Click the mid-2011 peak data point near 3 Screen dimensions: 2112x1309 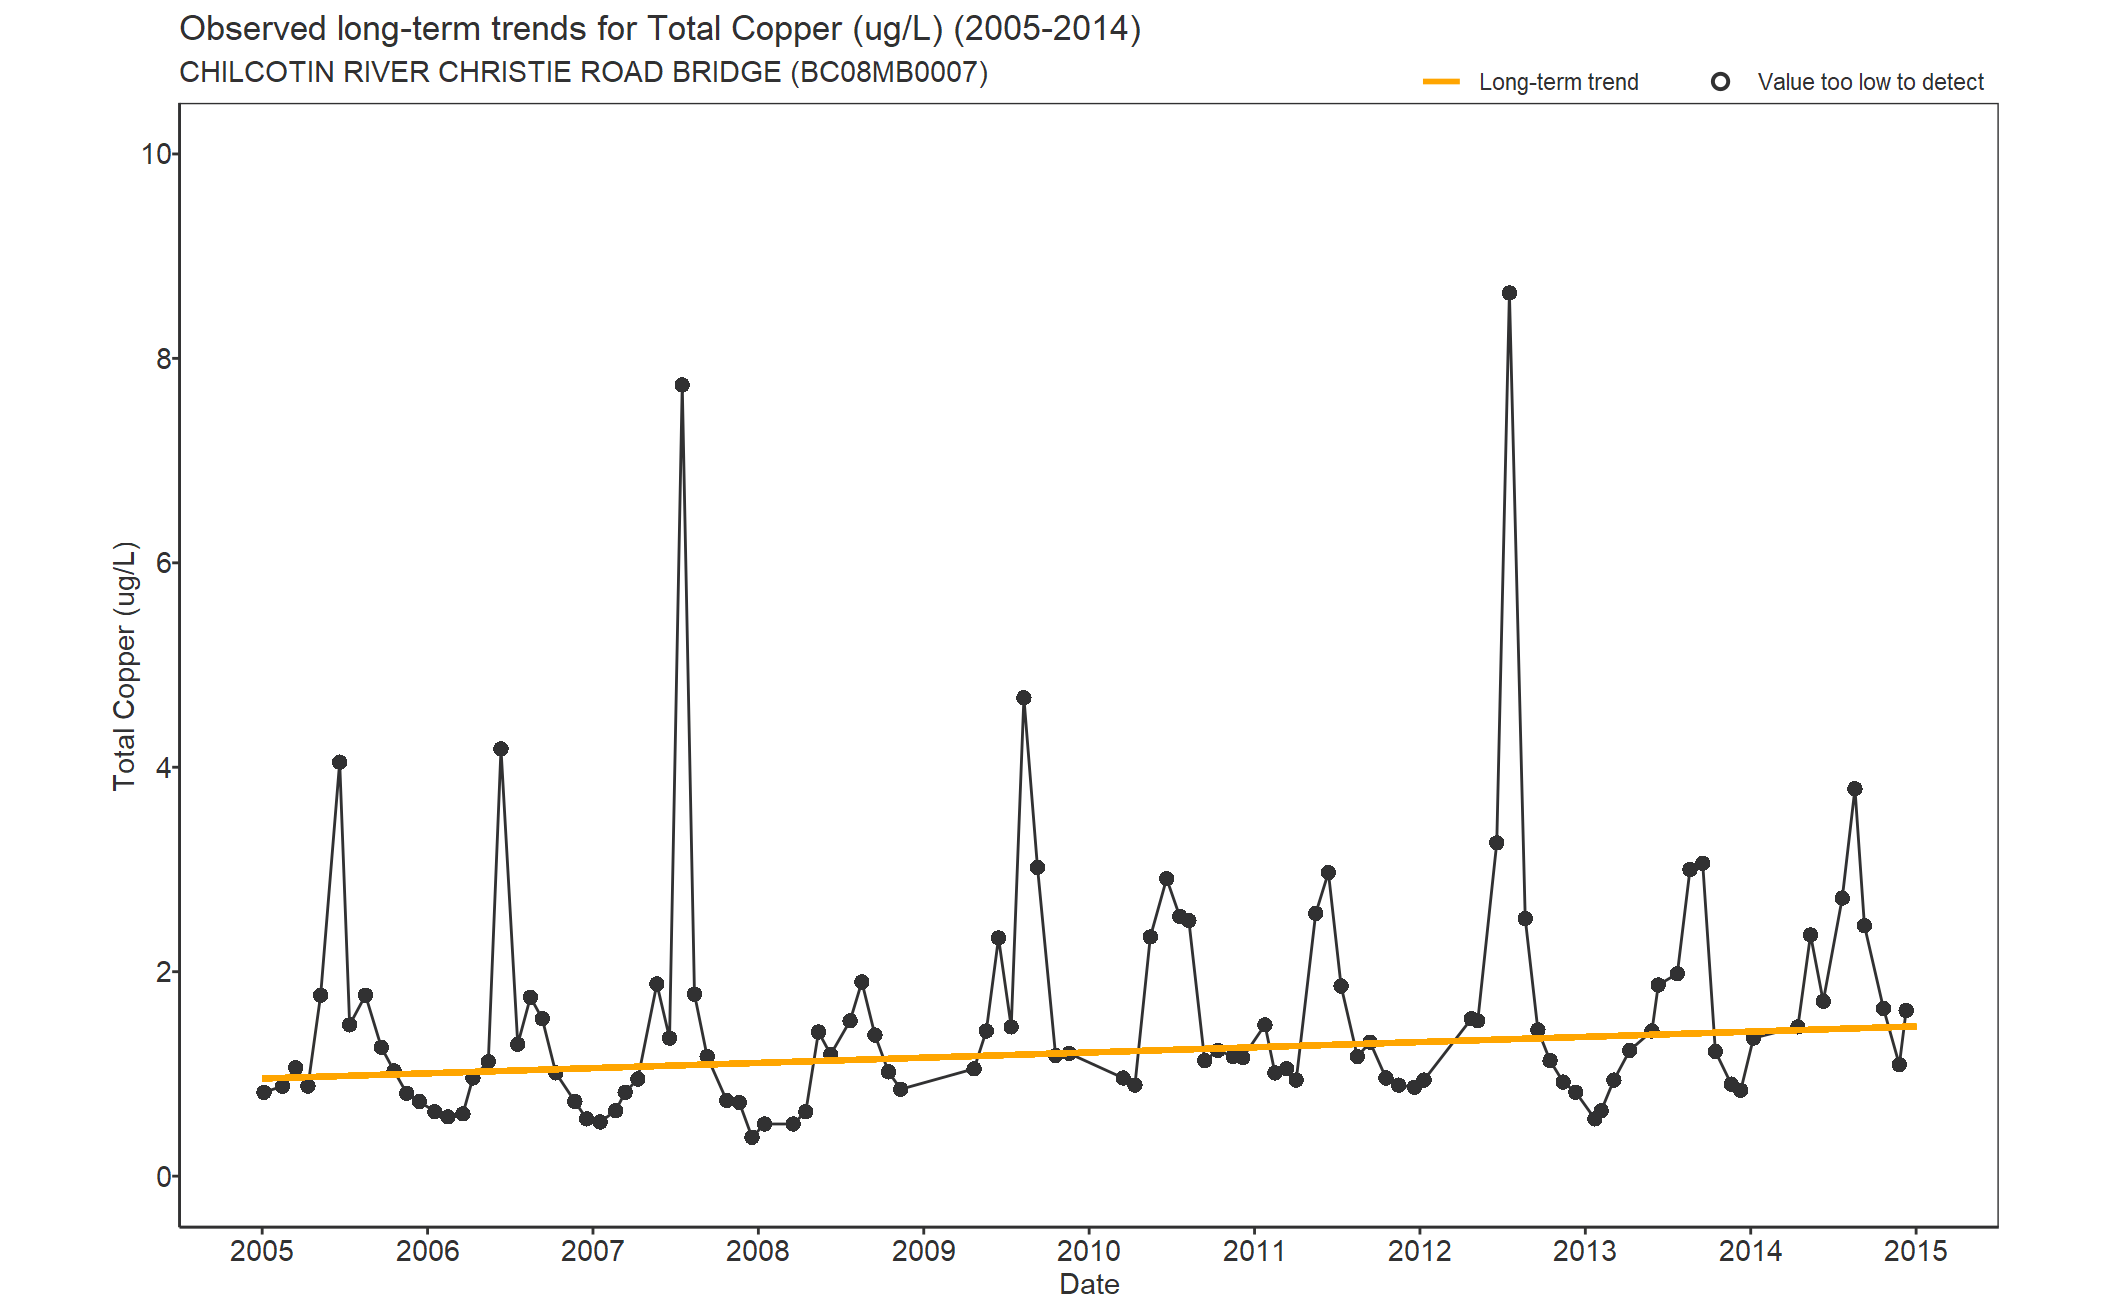[1328, 873]
